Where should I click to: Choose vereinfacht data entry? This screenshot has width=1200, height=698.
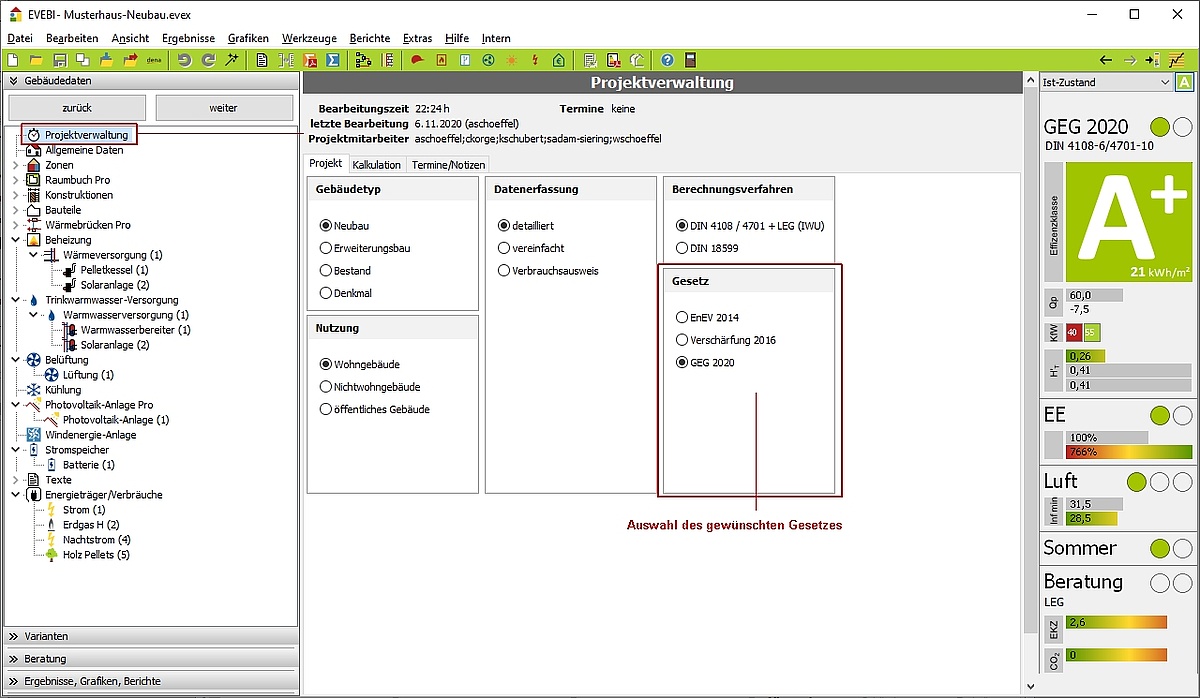click(x=531, y=248)
